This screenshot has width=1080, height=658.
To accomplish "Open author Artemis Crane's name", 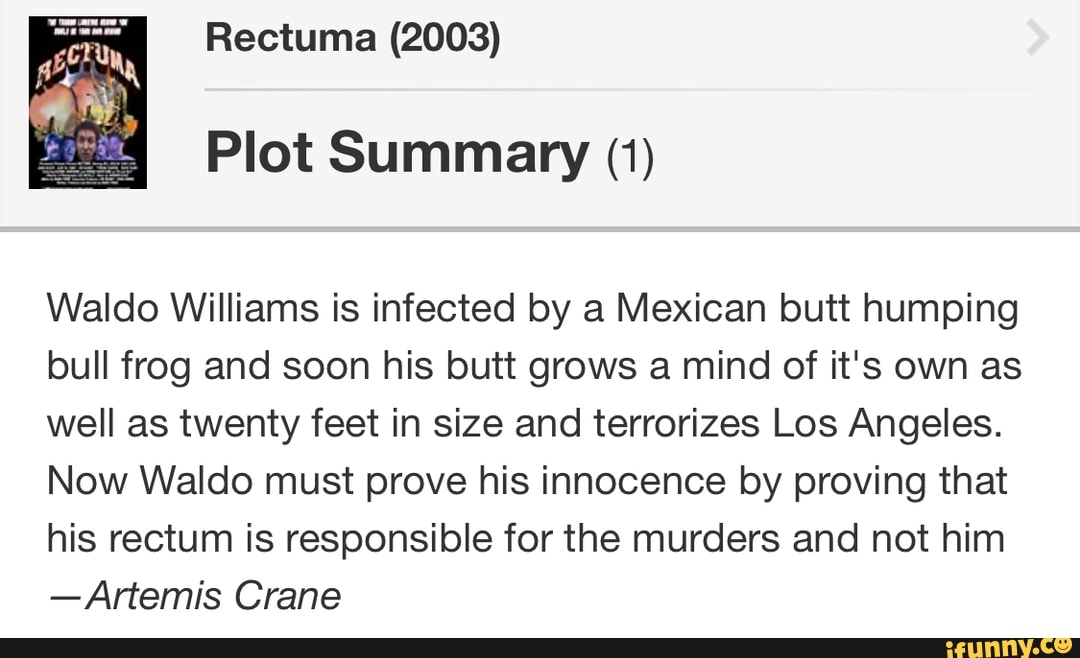I will pos(214,596).
